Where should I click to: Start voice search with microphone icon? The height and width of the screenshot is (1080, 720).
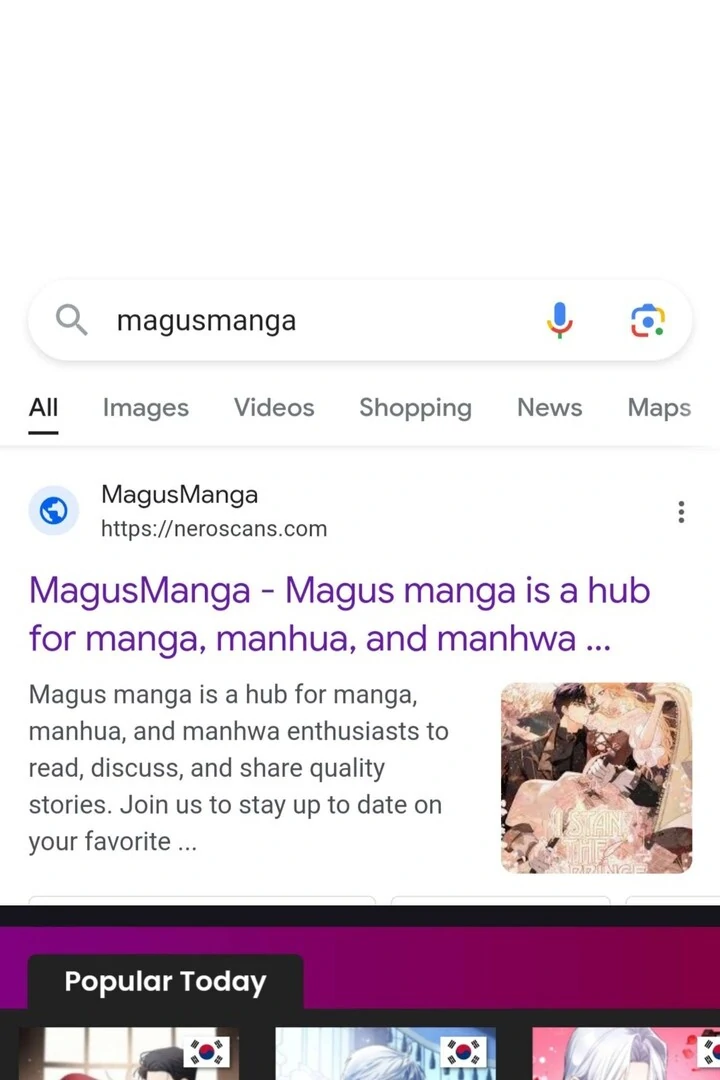click(x=559, y=320)
